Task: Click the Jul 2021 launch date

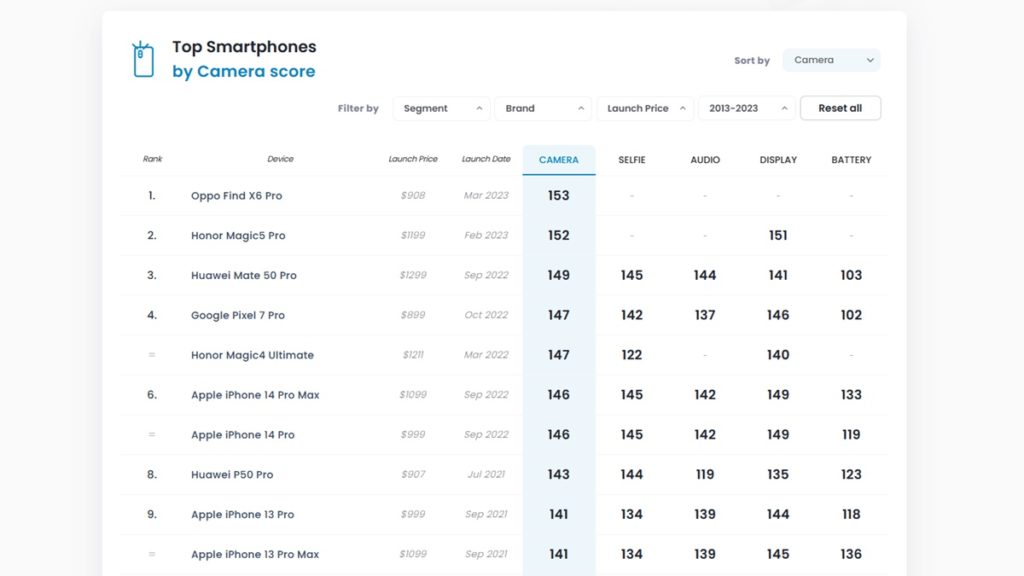Action: [x=486, y=474]
